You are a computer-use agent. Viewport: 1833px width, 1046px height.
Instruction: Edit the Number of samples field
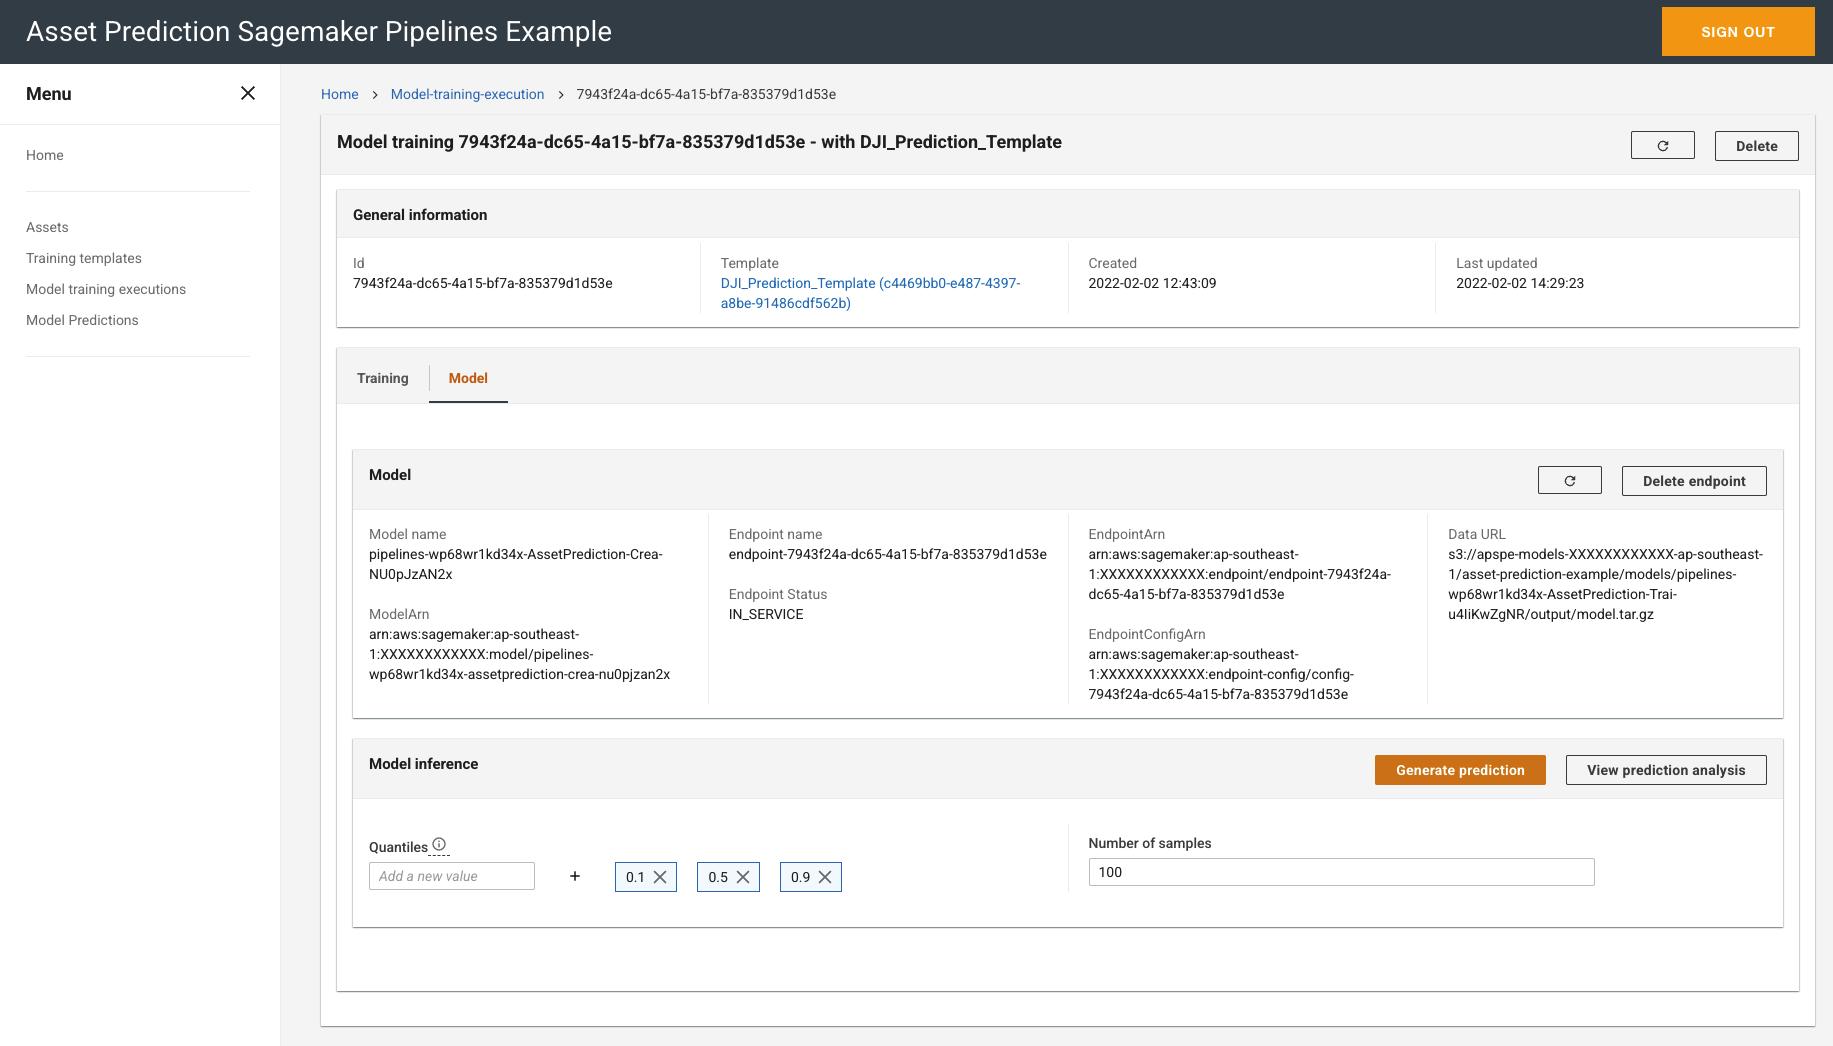pyautogui.click(x=1341, y=872)
